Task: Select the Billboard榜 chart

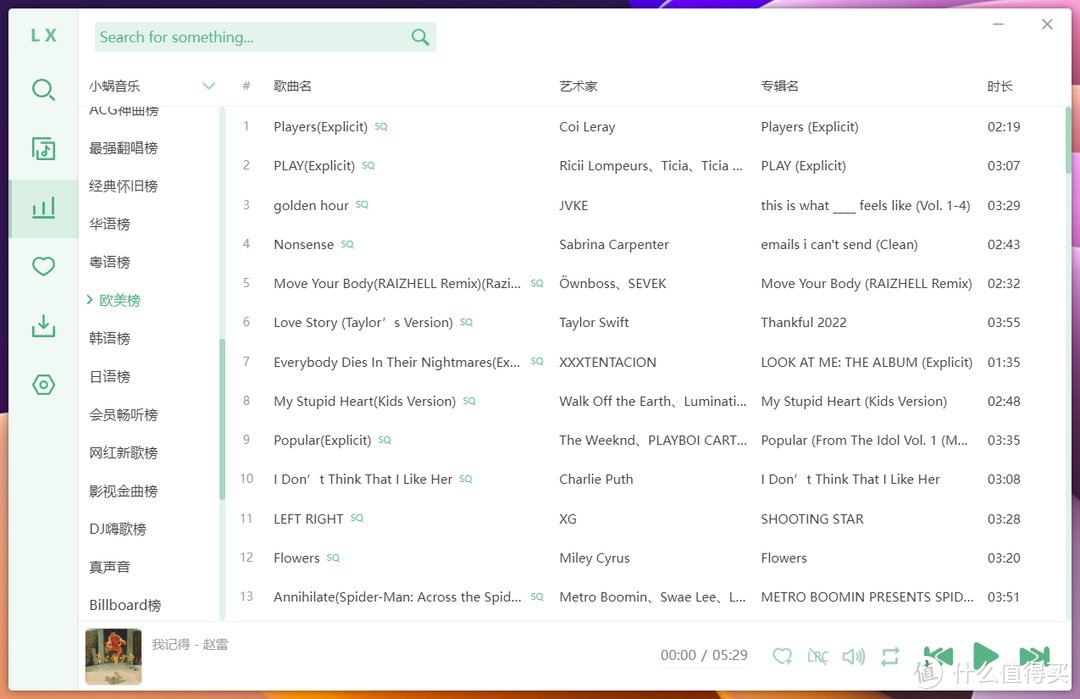Action: (x=125, y=605)
